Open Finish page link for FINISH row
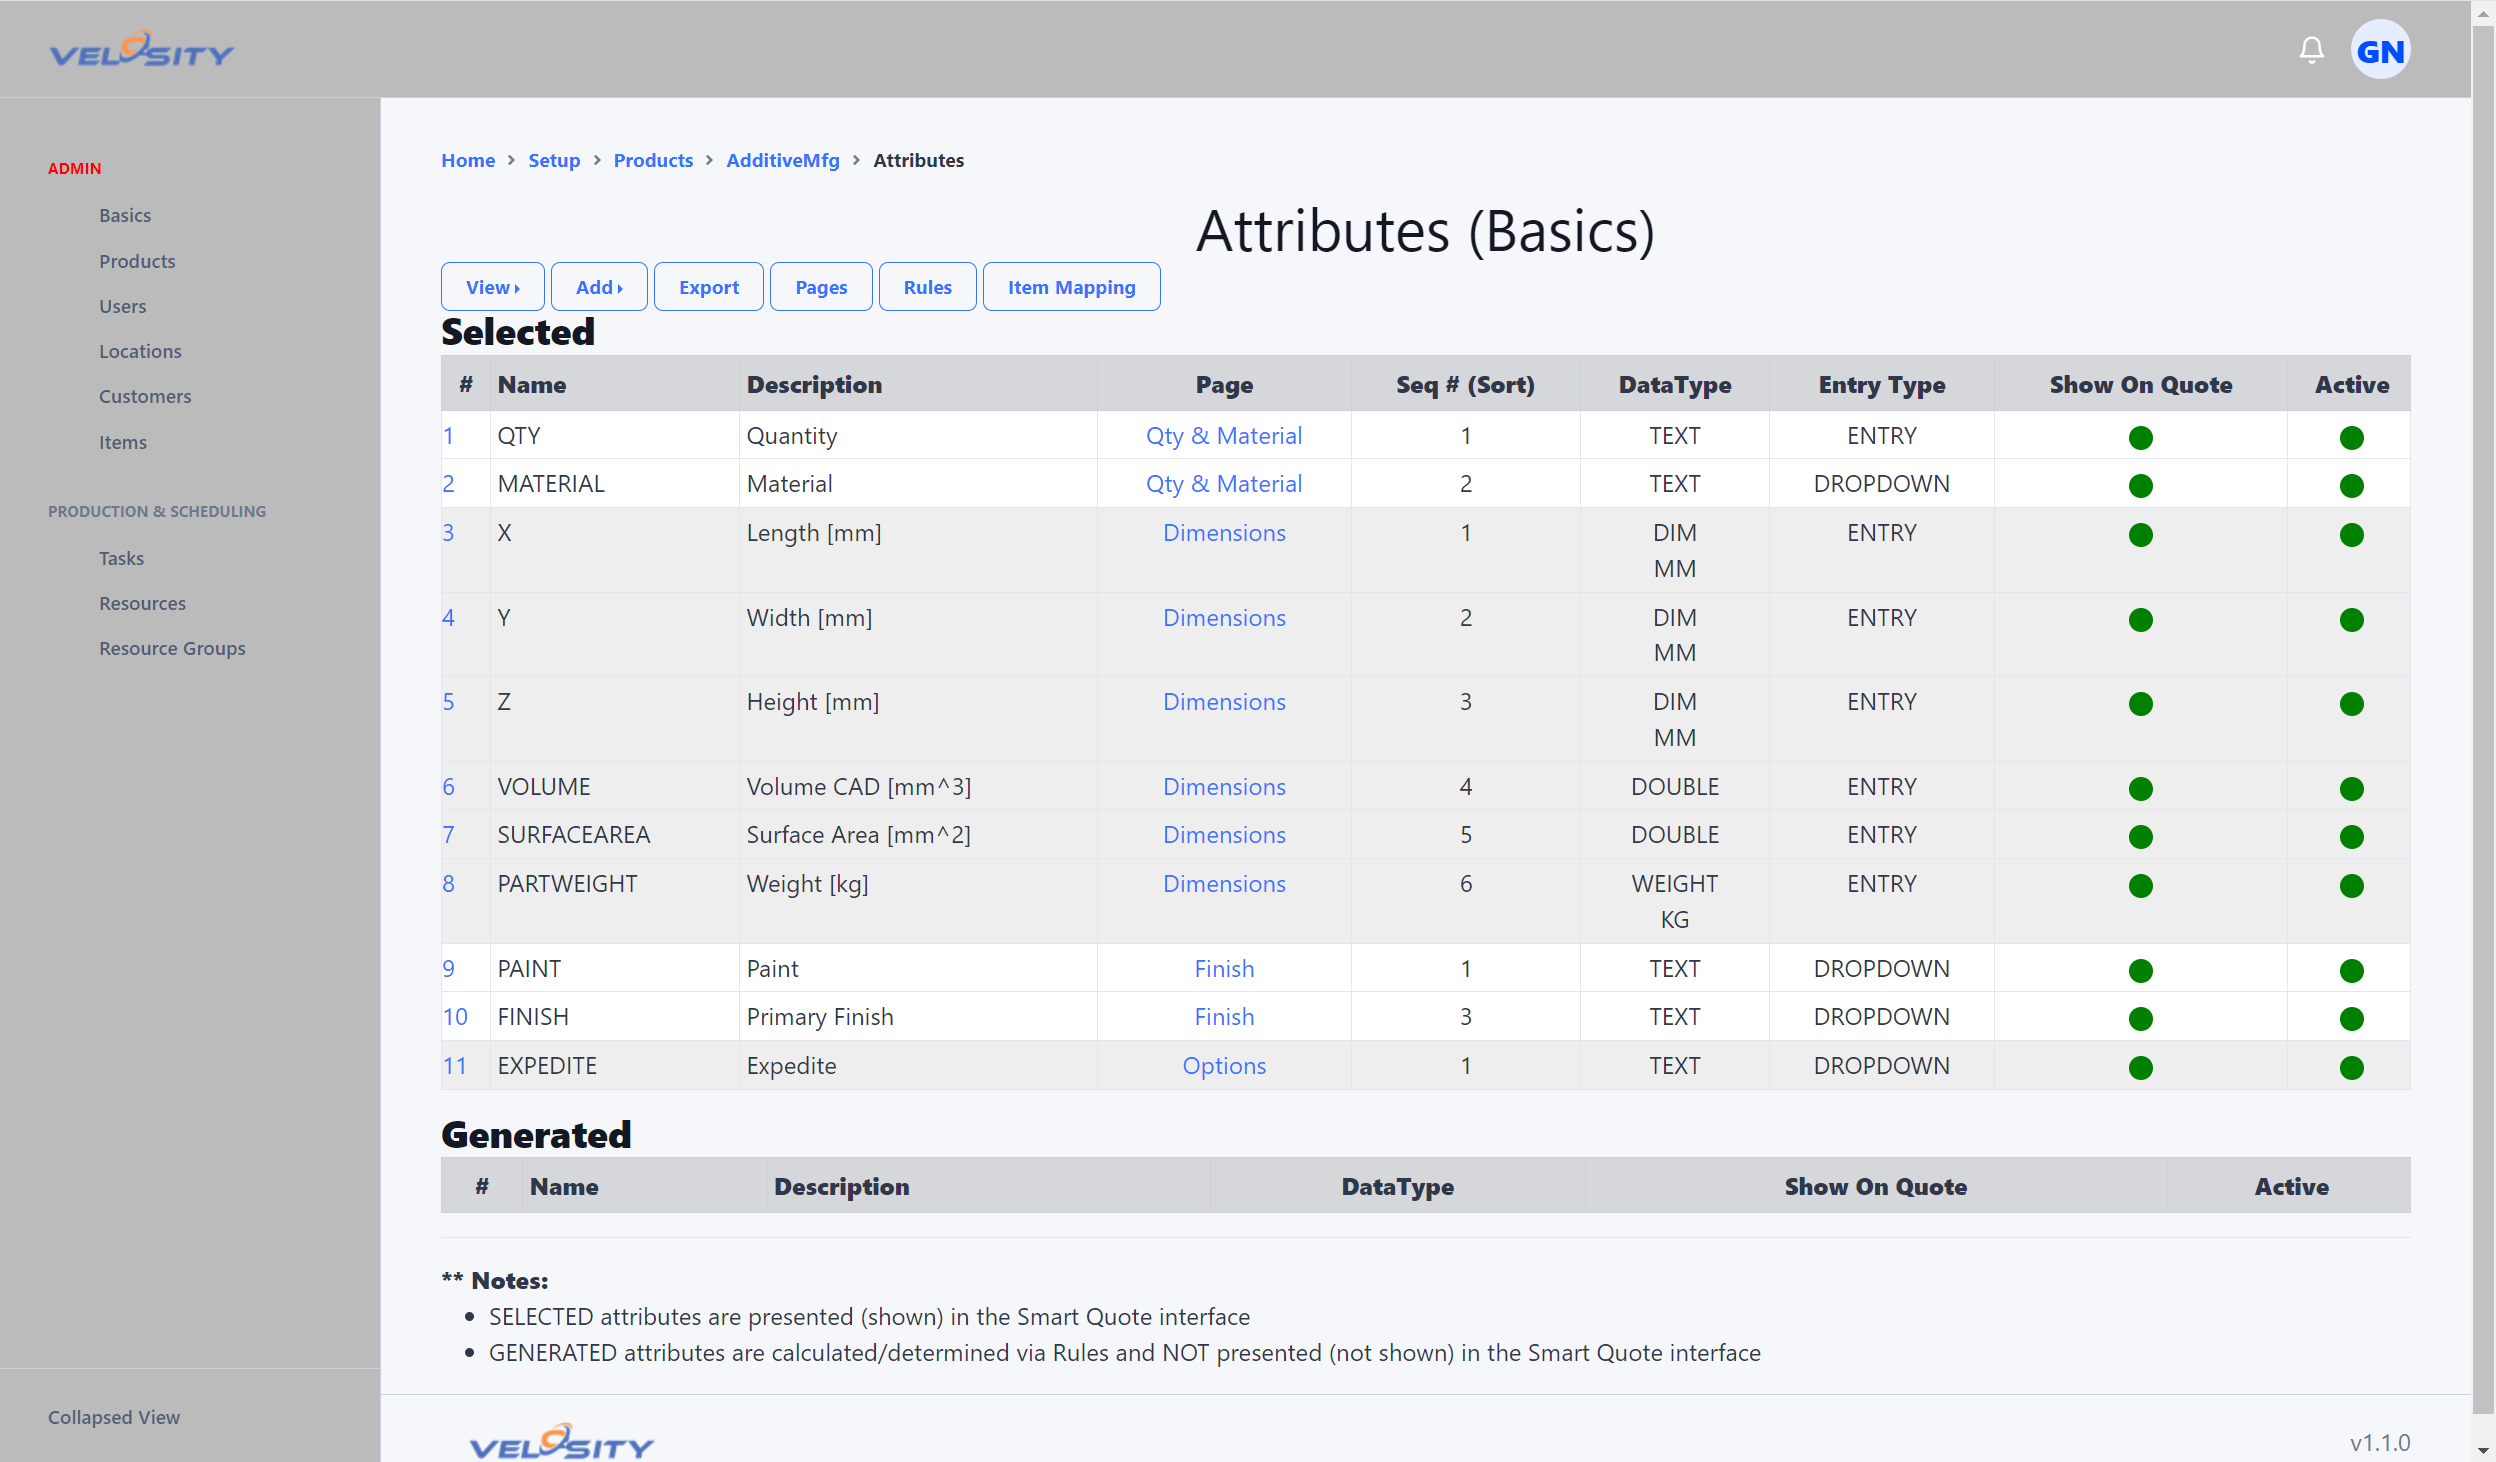Image resolution: width=2496 pixels, height=1462 pixels. tap(1224, 1017)
